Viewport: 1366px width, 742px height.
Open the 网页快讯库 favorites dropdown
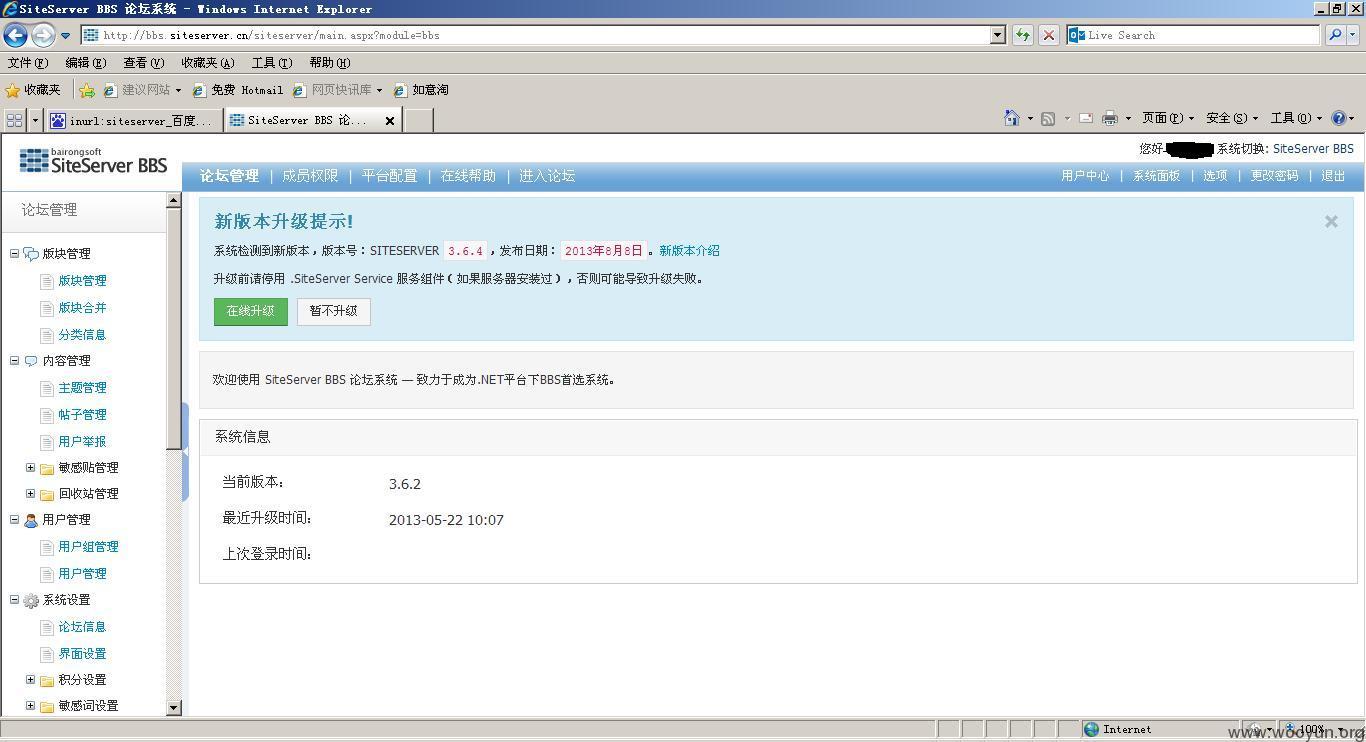(x=337, y=90)
